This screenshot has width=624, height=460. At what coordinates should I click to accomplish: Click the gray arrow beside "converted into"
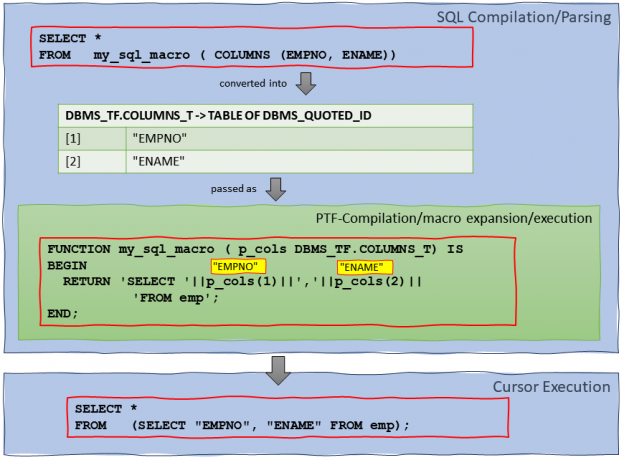tap(306, 84)
